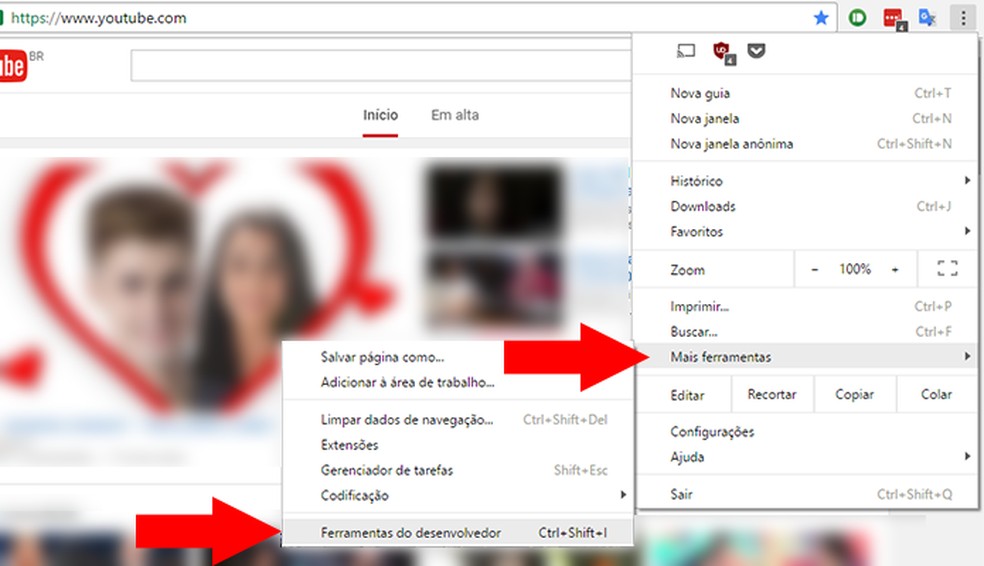Screen dimensions: 984x566
Task: Switch to the Em alta tab
Action: [x=455, y=115]
